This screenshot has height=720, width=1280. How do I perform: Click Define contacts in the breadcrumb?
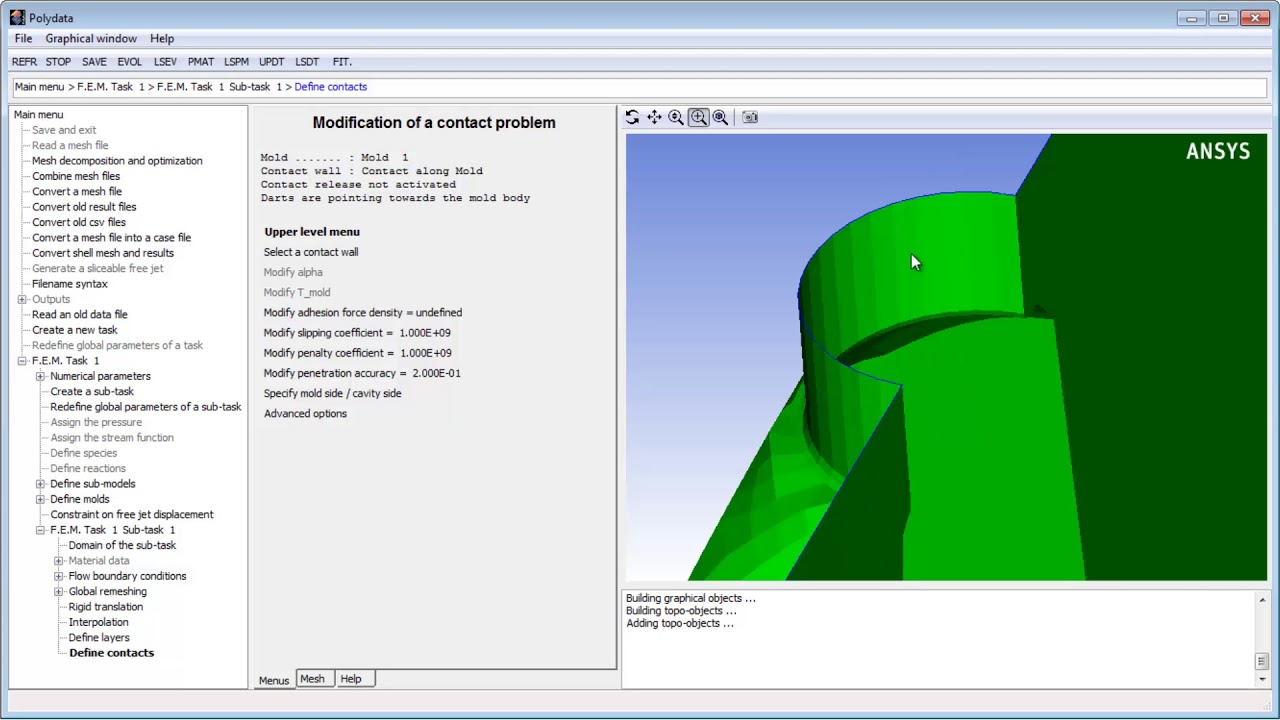pos(331,87)
